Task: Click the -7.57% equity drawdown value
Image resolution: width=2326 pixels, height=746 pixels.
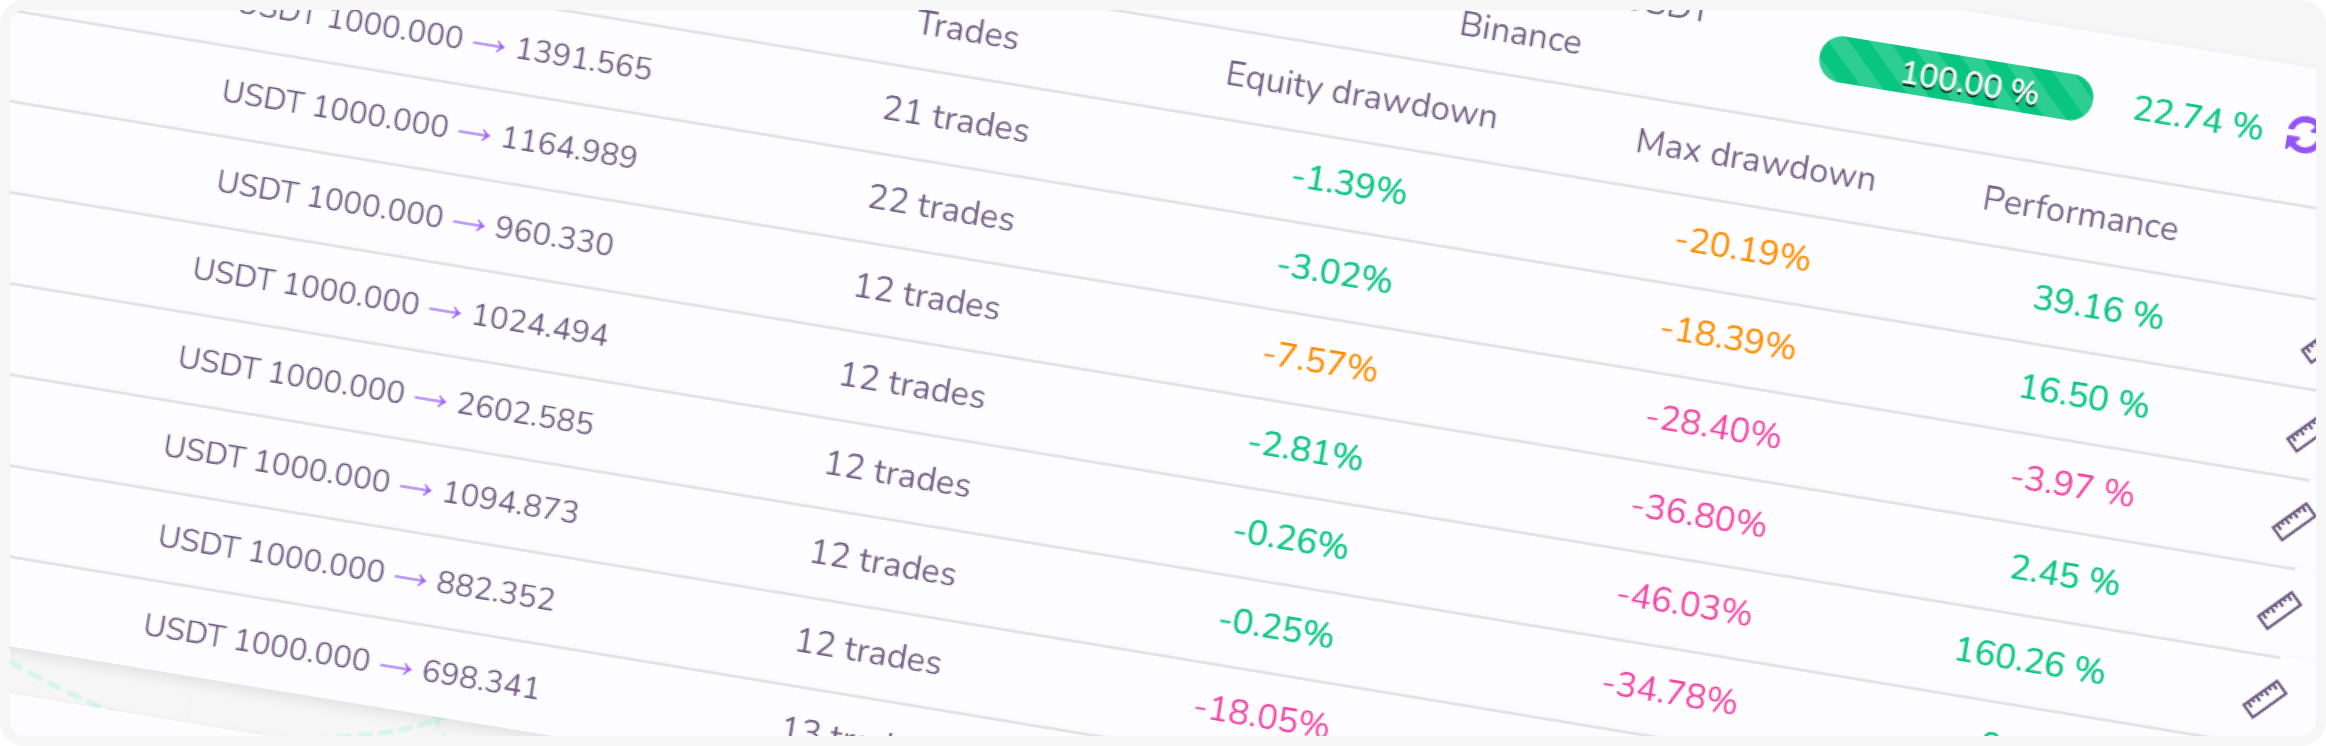Action: (1319, 361)
